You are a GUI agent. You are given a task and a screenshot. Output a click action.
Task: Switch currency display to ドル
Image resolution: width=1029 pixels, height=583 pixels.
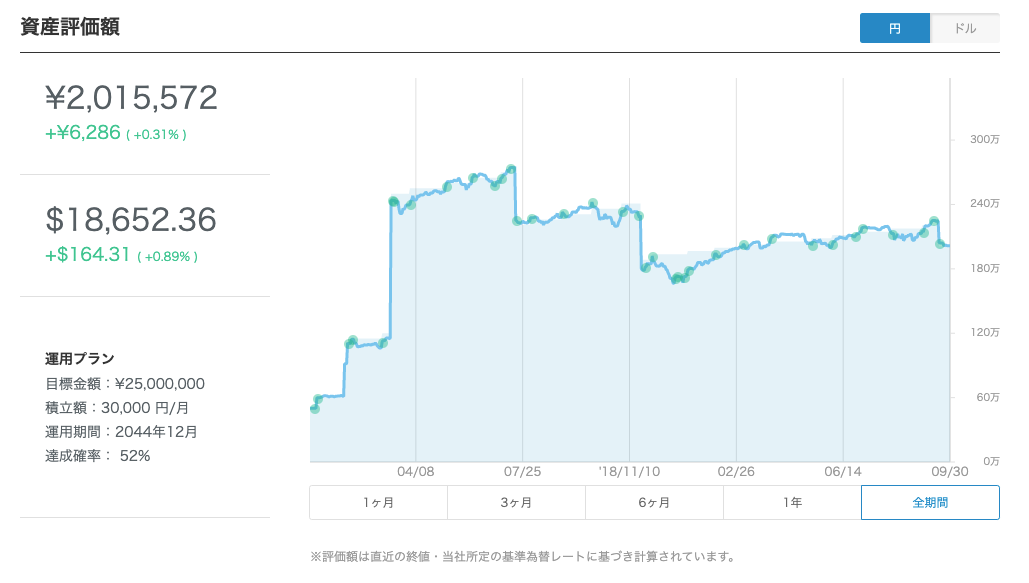coord(965,28)
